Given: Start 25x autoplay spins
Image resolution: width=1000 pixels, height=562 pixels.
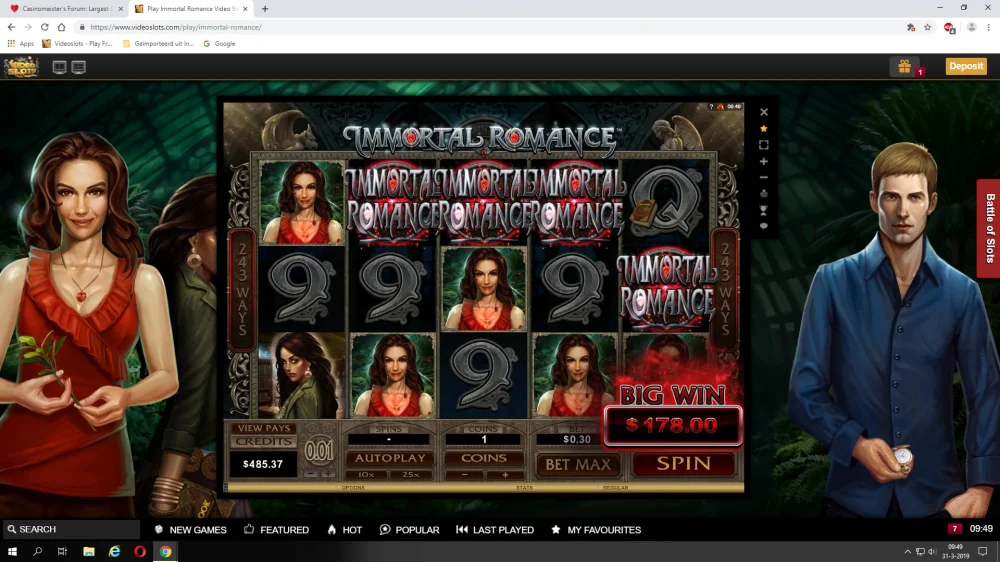Looking at the screenshot, I should coord(411,475).
